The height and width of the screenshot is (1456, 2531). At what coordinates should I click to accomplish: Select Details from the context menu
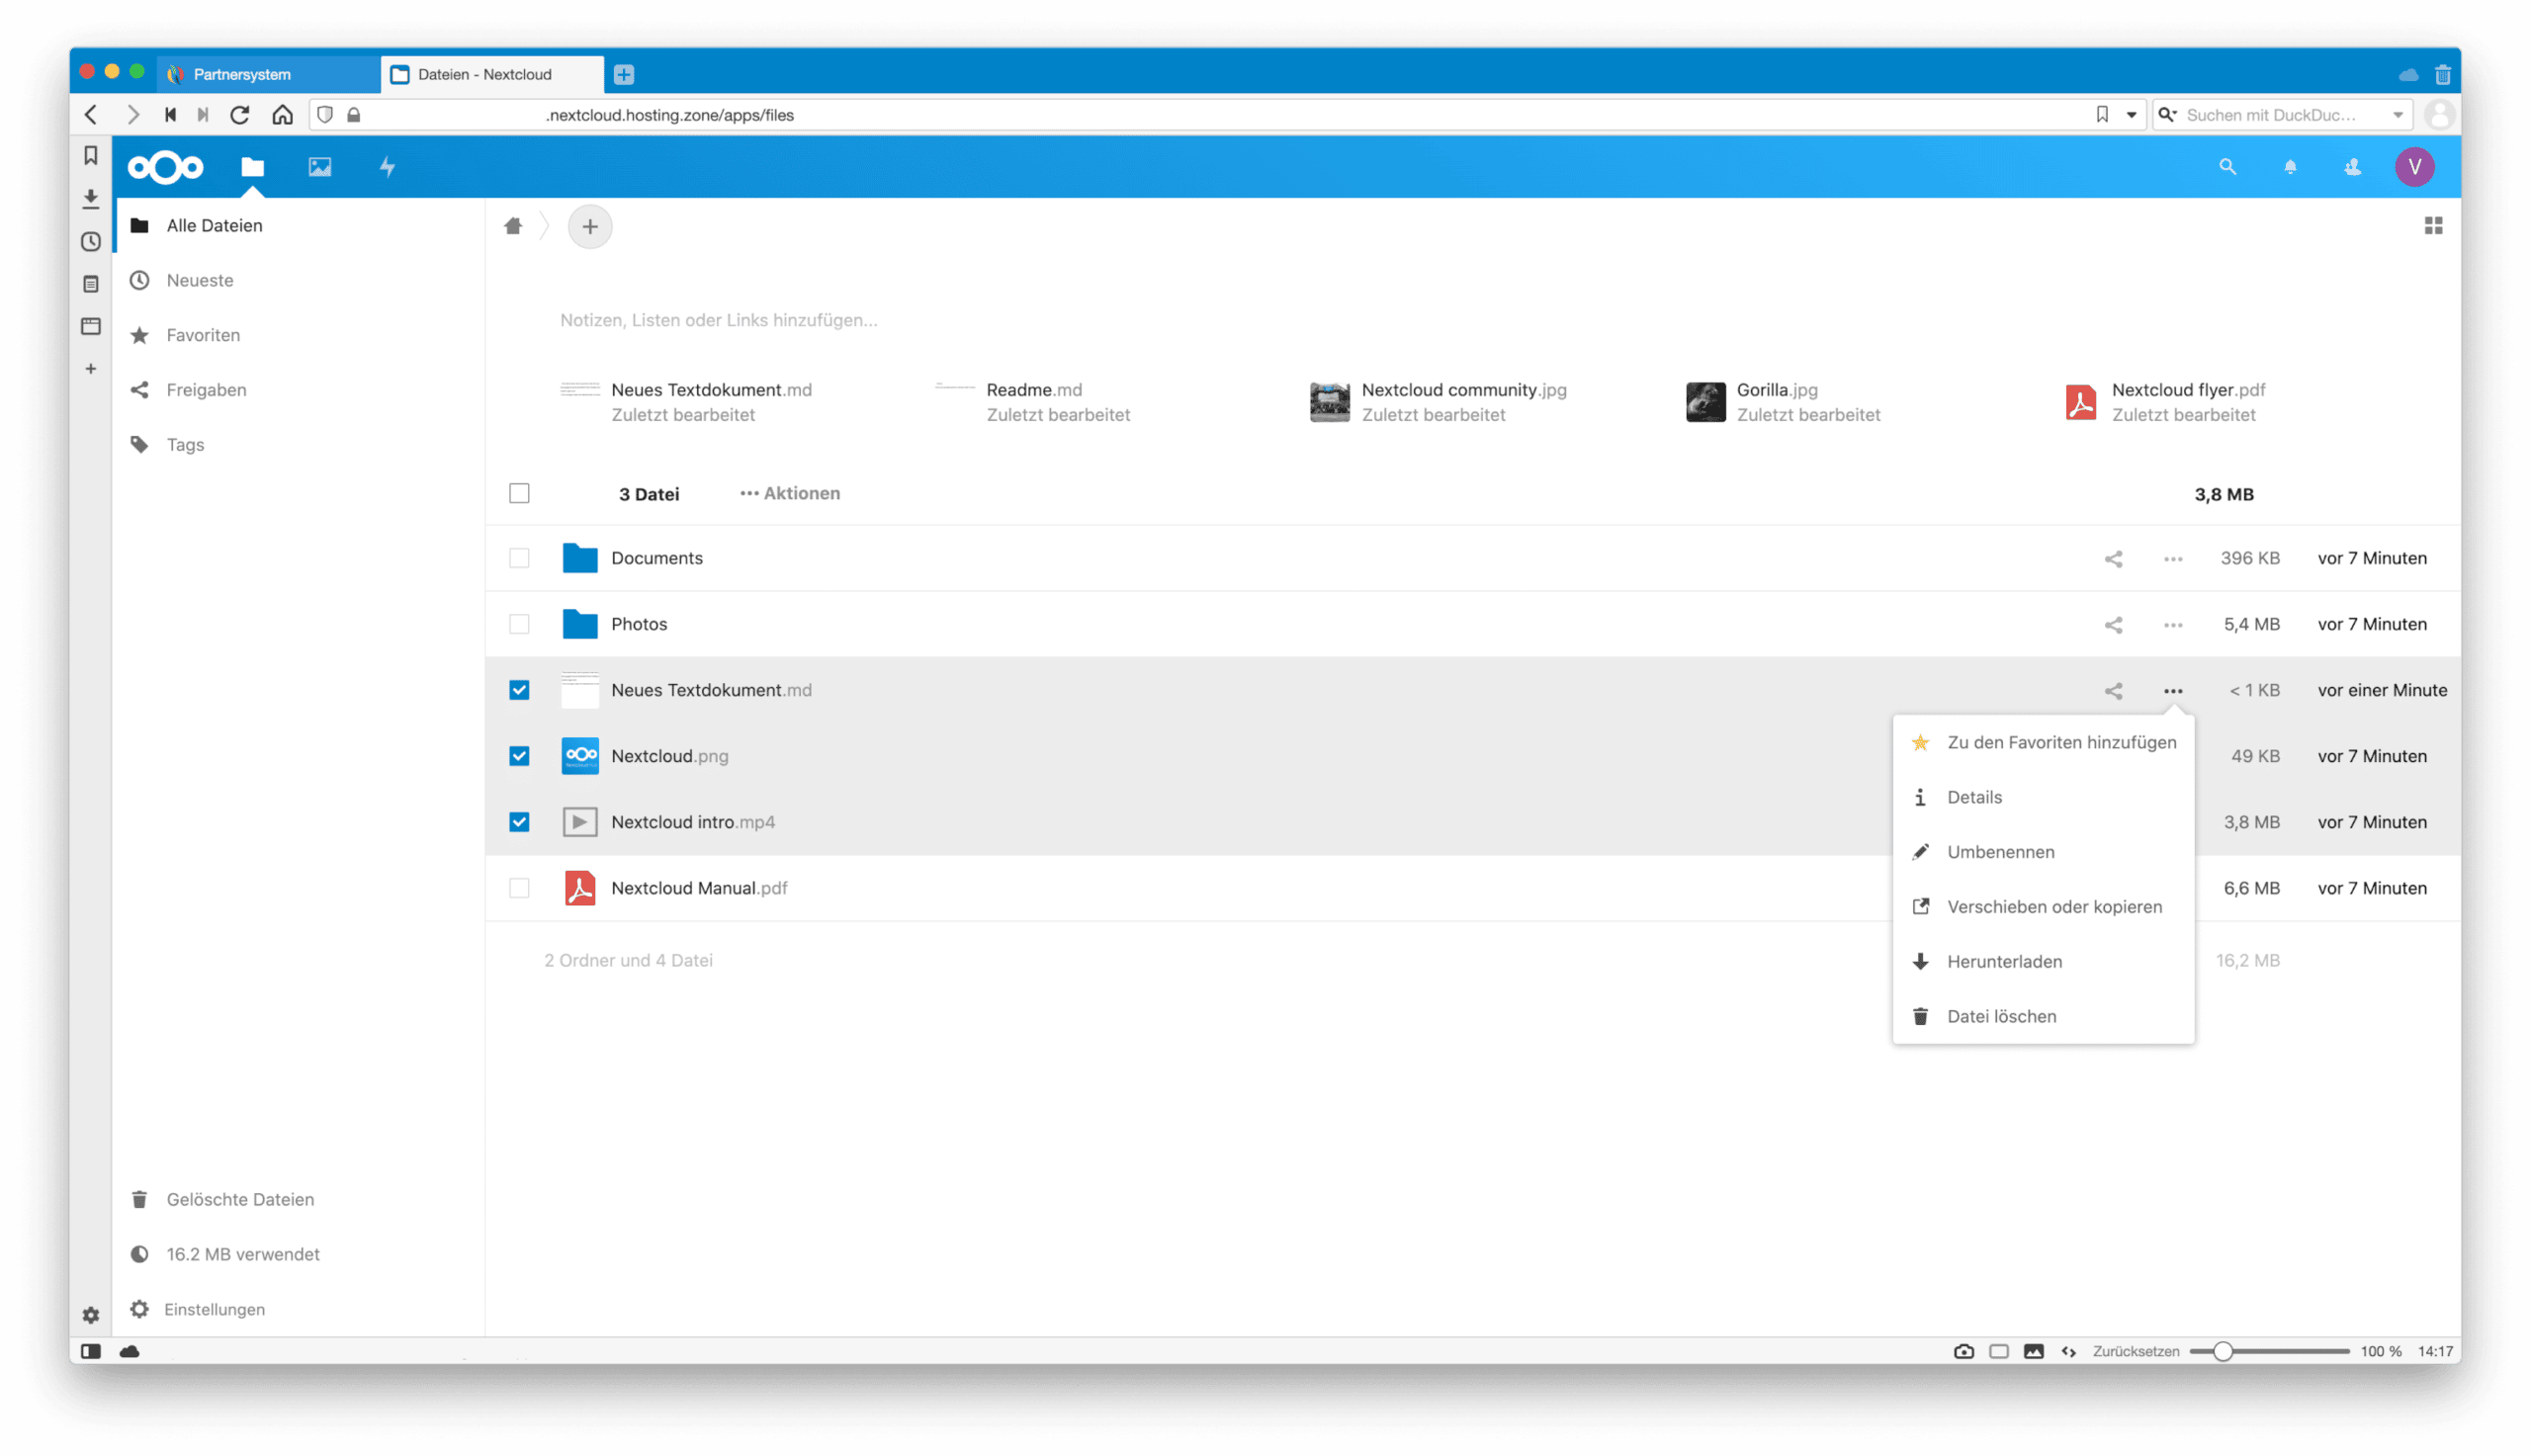[2043, 797]
